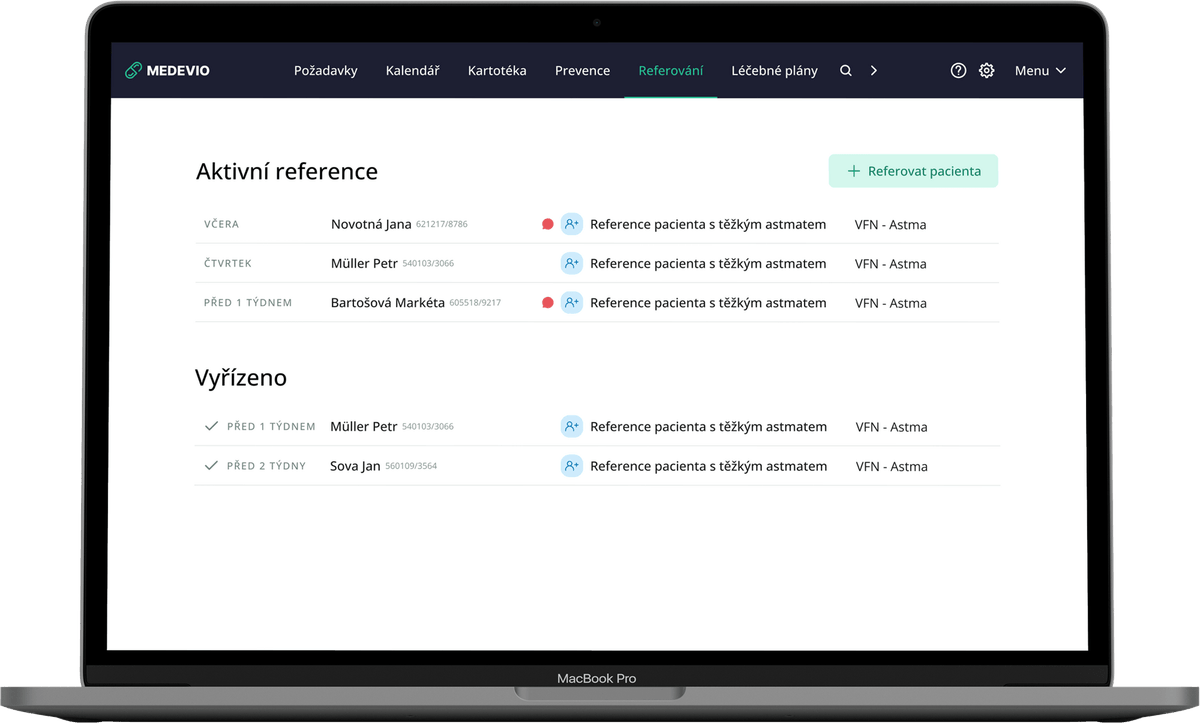Go to the Léčebné plány tab
Viewport: 1200px width, 723px height.
click(x=774, y=71)
